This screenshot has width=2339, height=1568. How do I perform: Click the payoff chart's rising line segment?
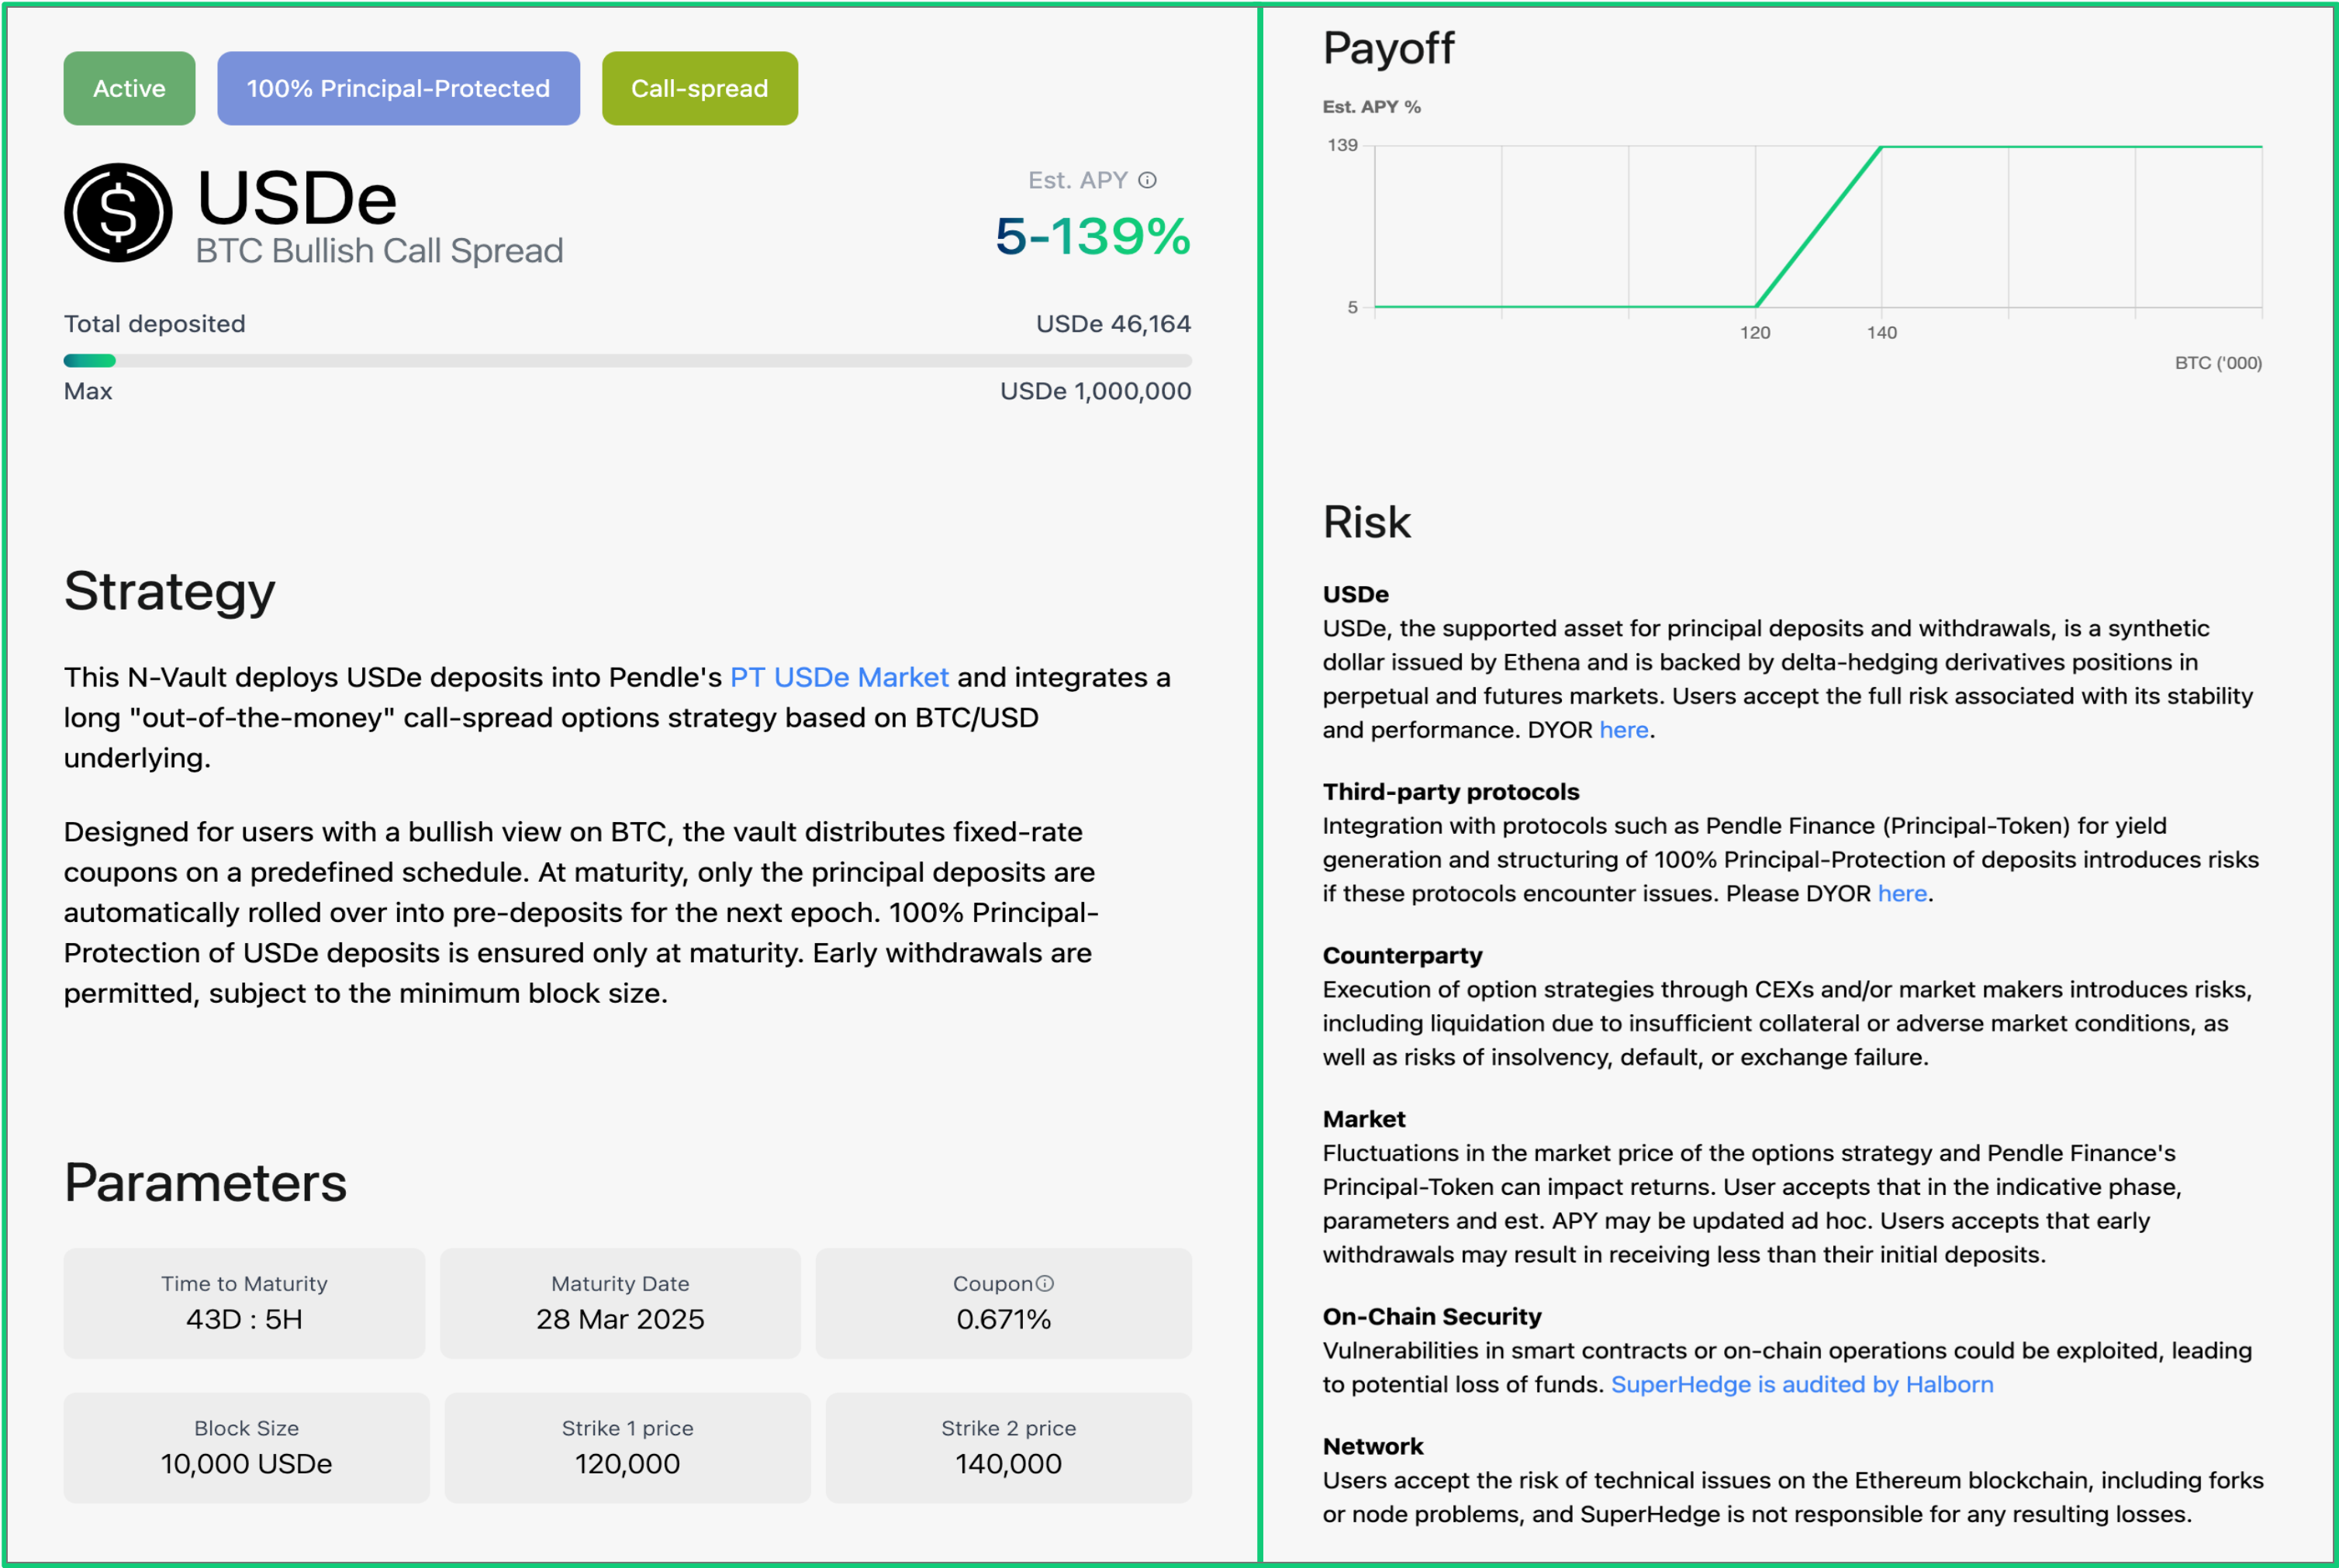click(1818, 228)
